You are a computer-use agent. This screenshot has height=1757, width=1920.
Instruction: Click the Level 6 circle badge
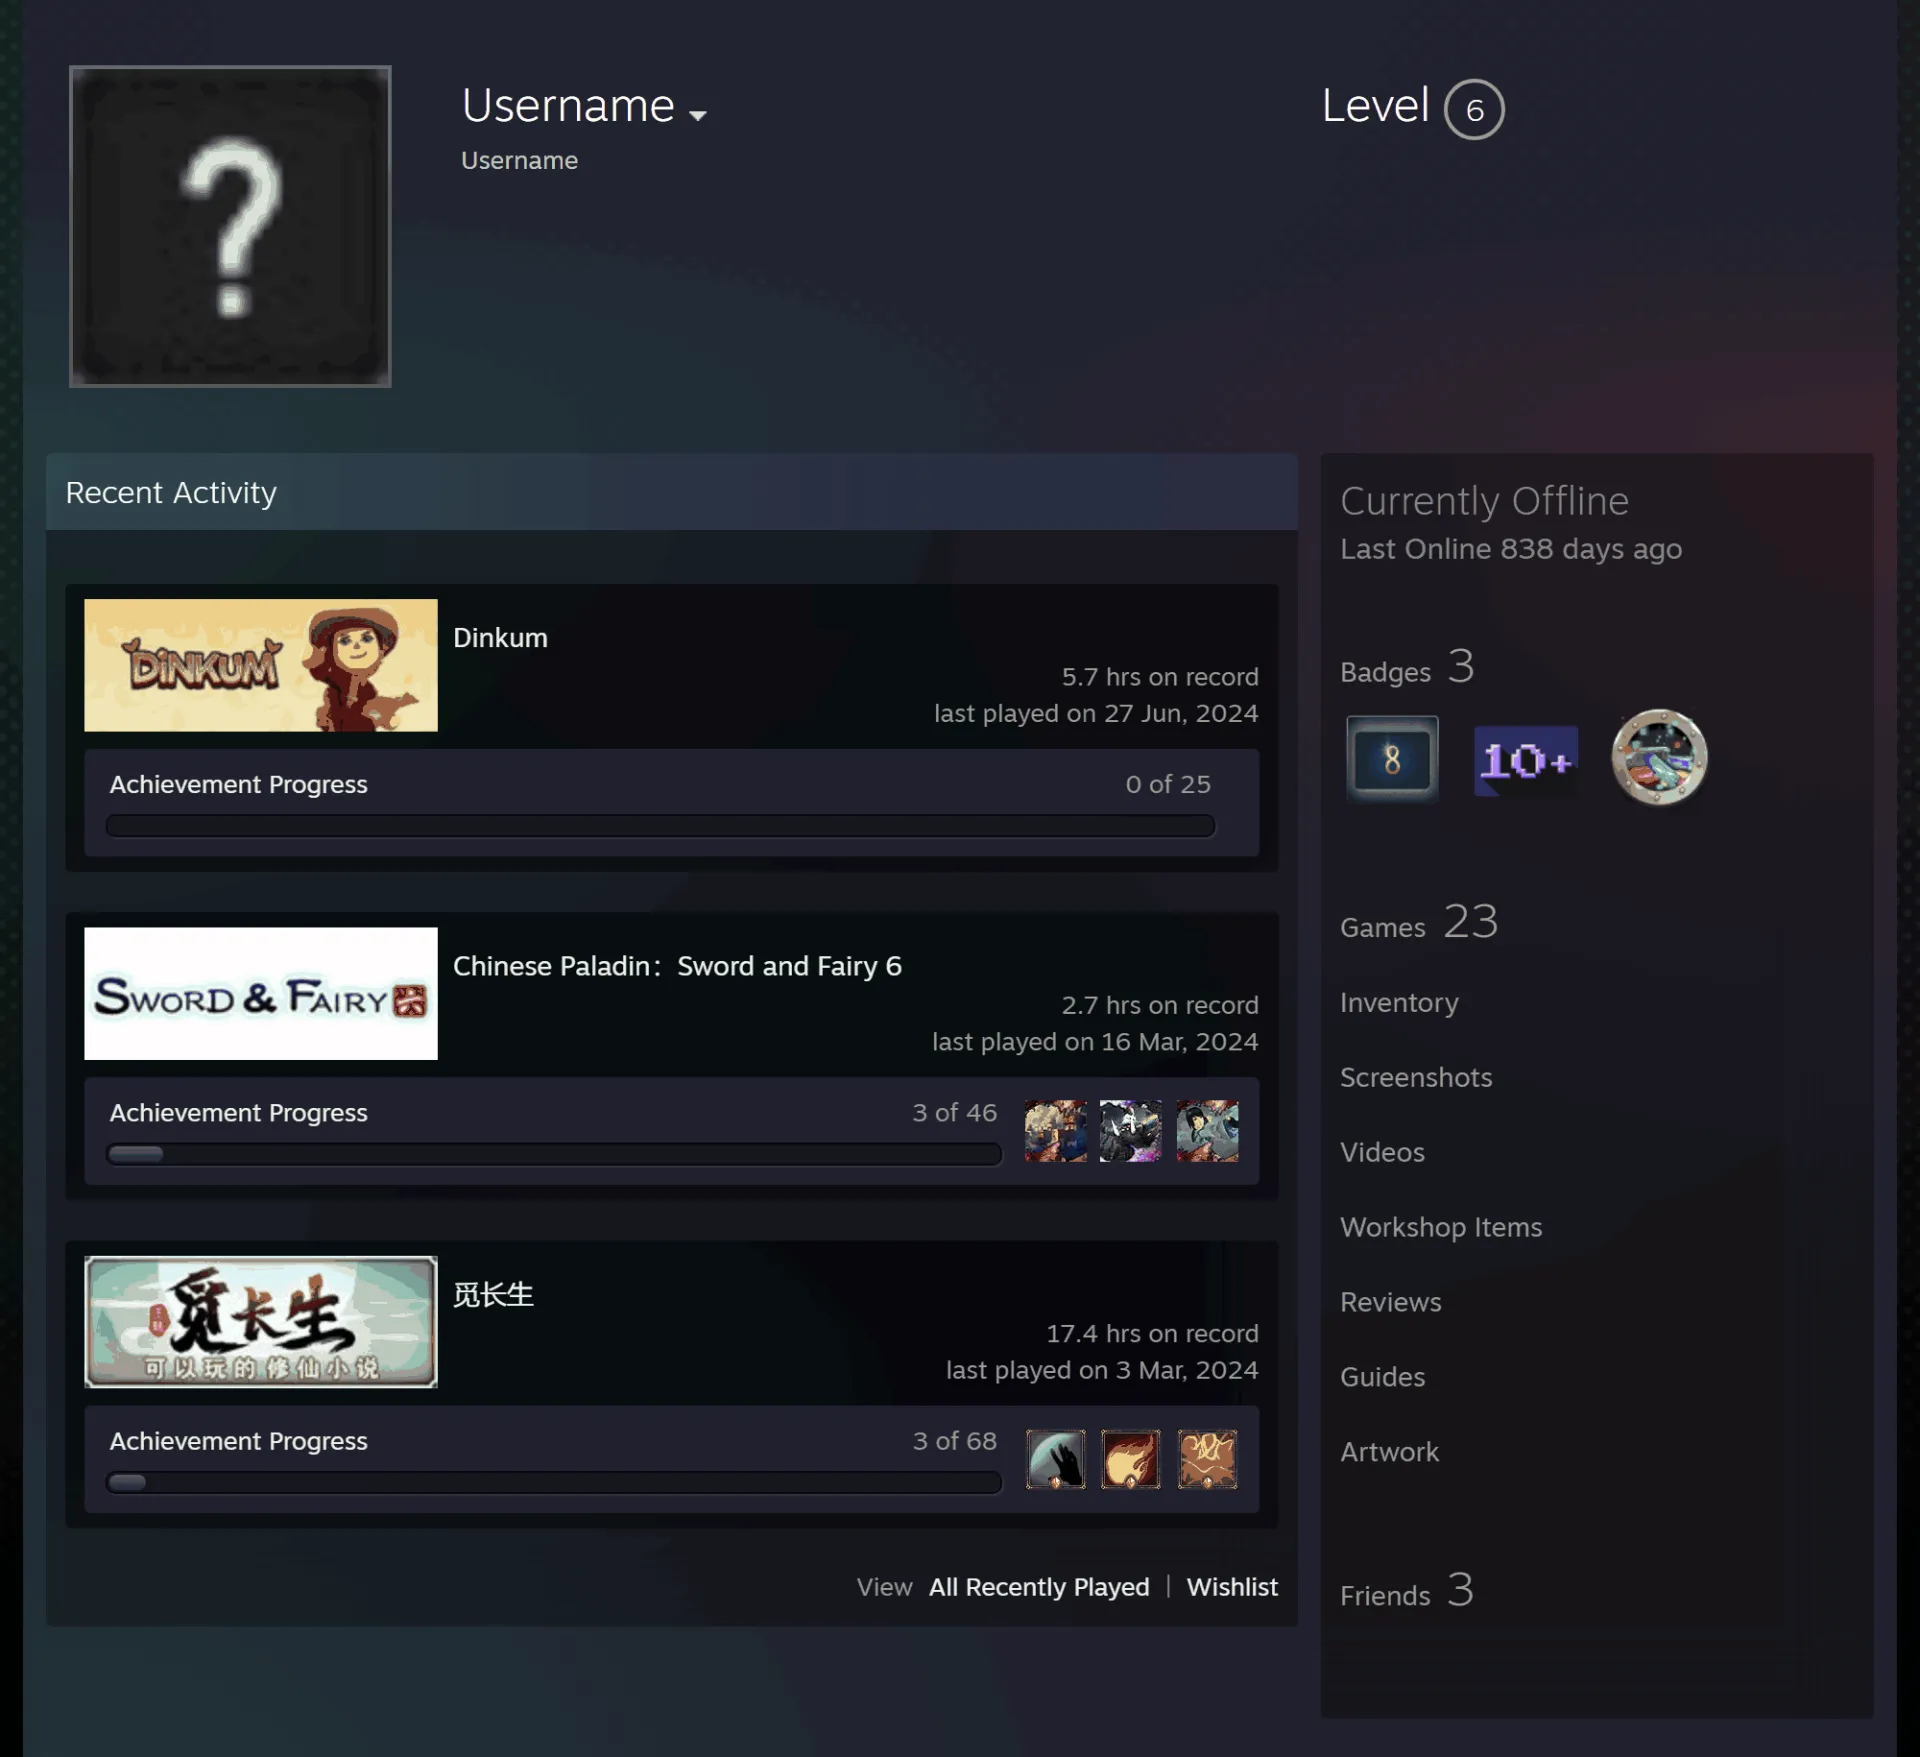[1474, 109]
